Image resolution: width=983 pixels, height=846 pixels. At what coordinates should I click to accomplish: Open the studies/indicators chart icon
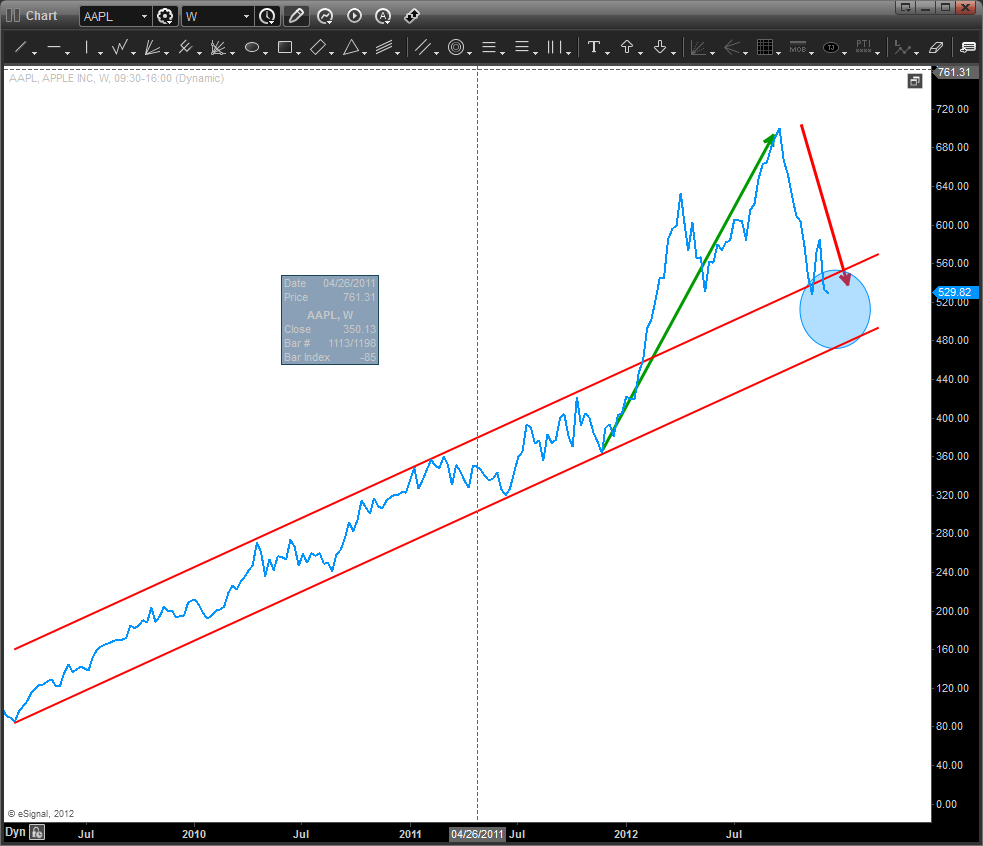[325, 16]
